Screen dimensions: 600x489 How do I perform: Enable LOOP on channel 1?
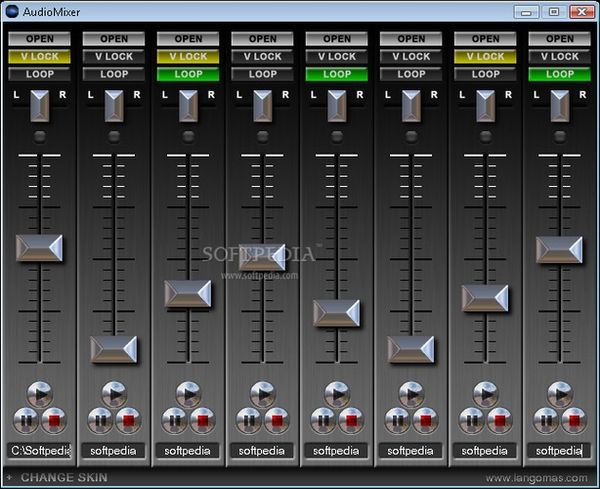point(39,74)
